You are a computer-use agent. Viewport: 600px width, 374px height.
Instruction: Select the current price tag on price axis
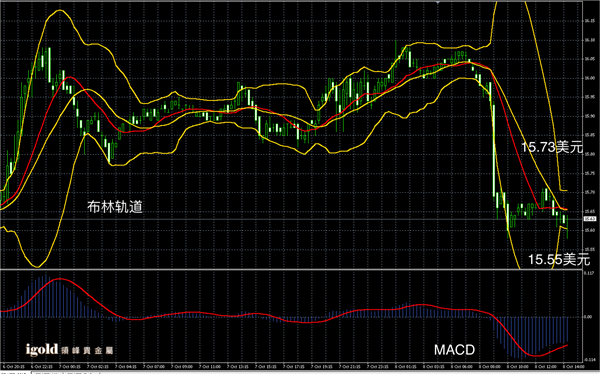click(x=589, y=219)
